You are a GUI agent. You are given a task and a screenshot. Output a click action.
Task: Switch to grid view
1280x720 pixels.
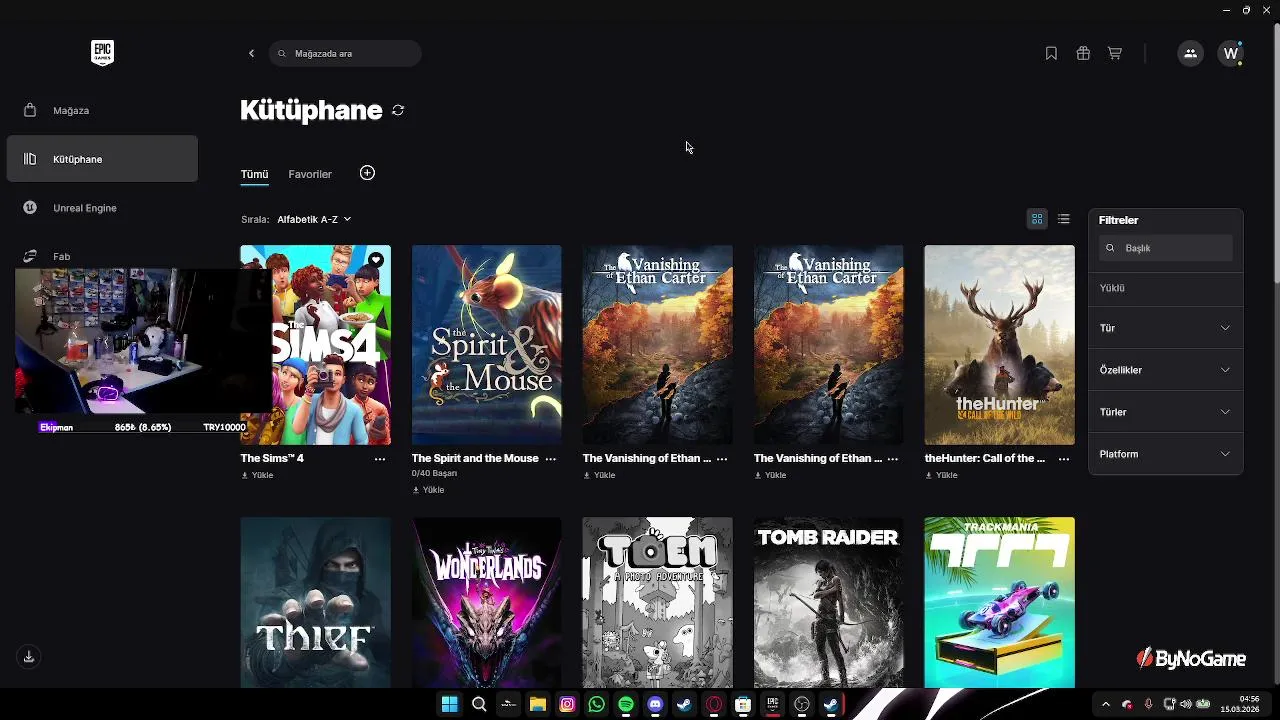[x=1037, y=219]
